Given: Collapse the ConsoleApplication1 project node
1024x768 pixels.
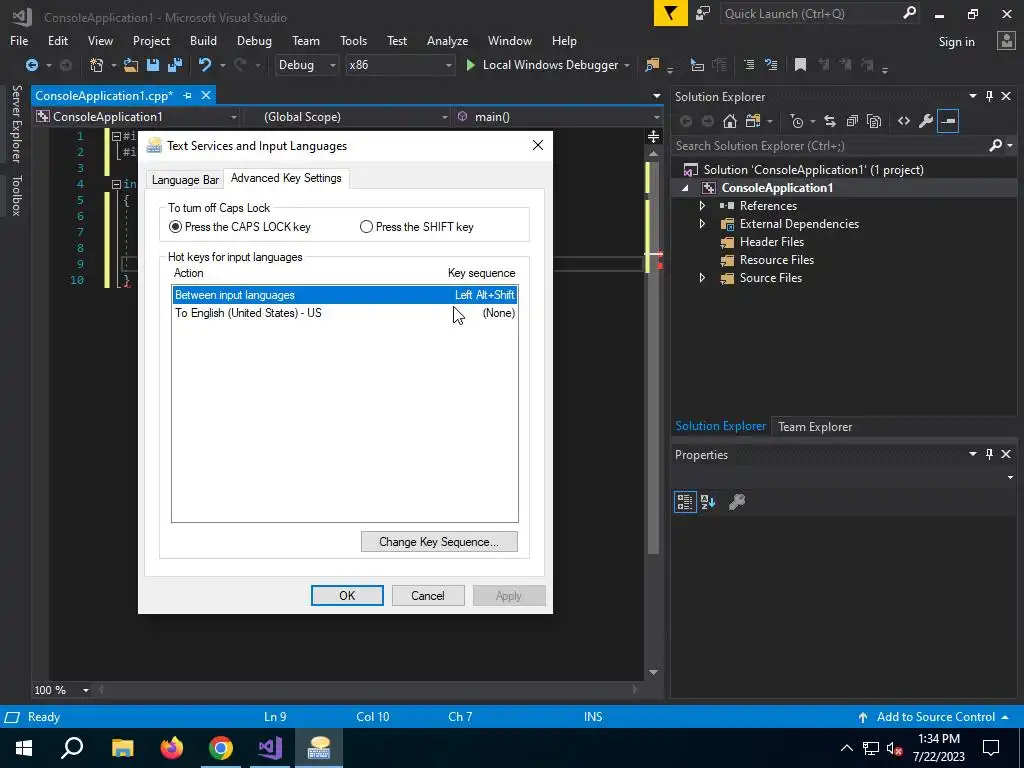Looking at the screenshot, I should pyautogui.click(x=685, y=188).
